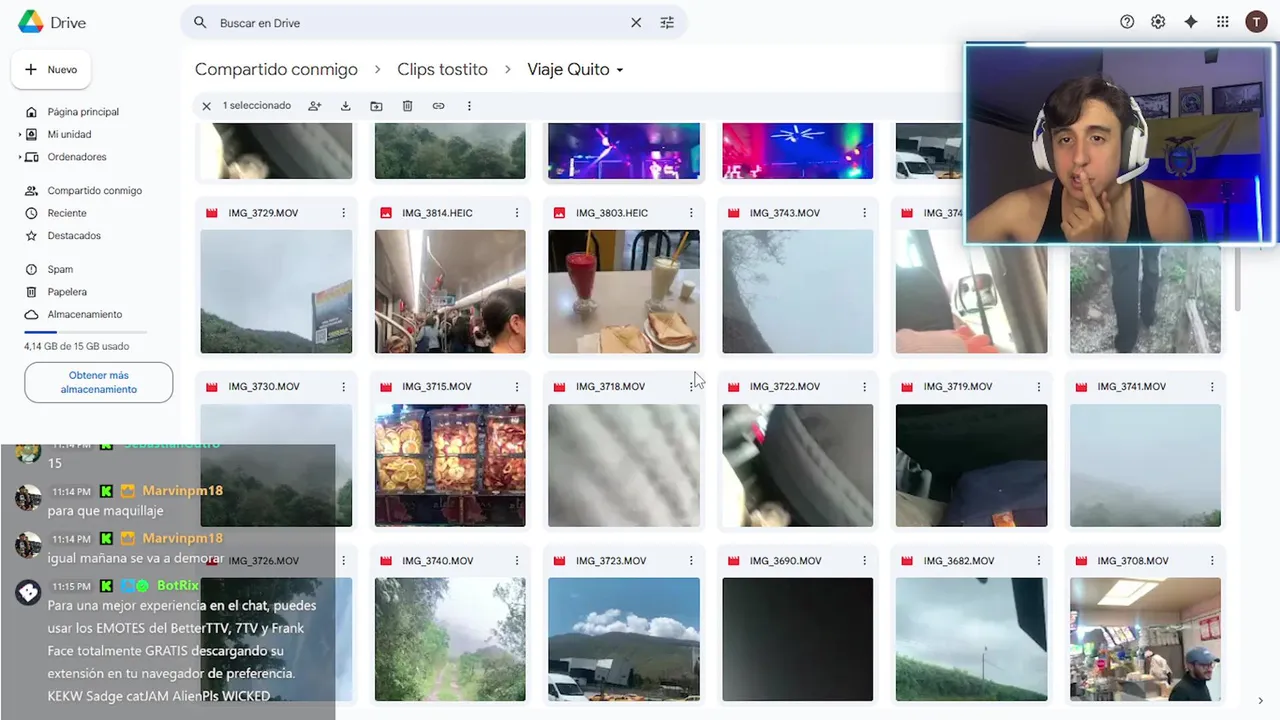Image resolution: width=1280 pixels, height=720 pixels.
Task: Click the streamer webcam overlay
Action: tap(1121, 144)
